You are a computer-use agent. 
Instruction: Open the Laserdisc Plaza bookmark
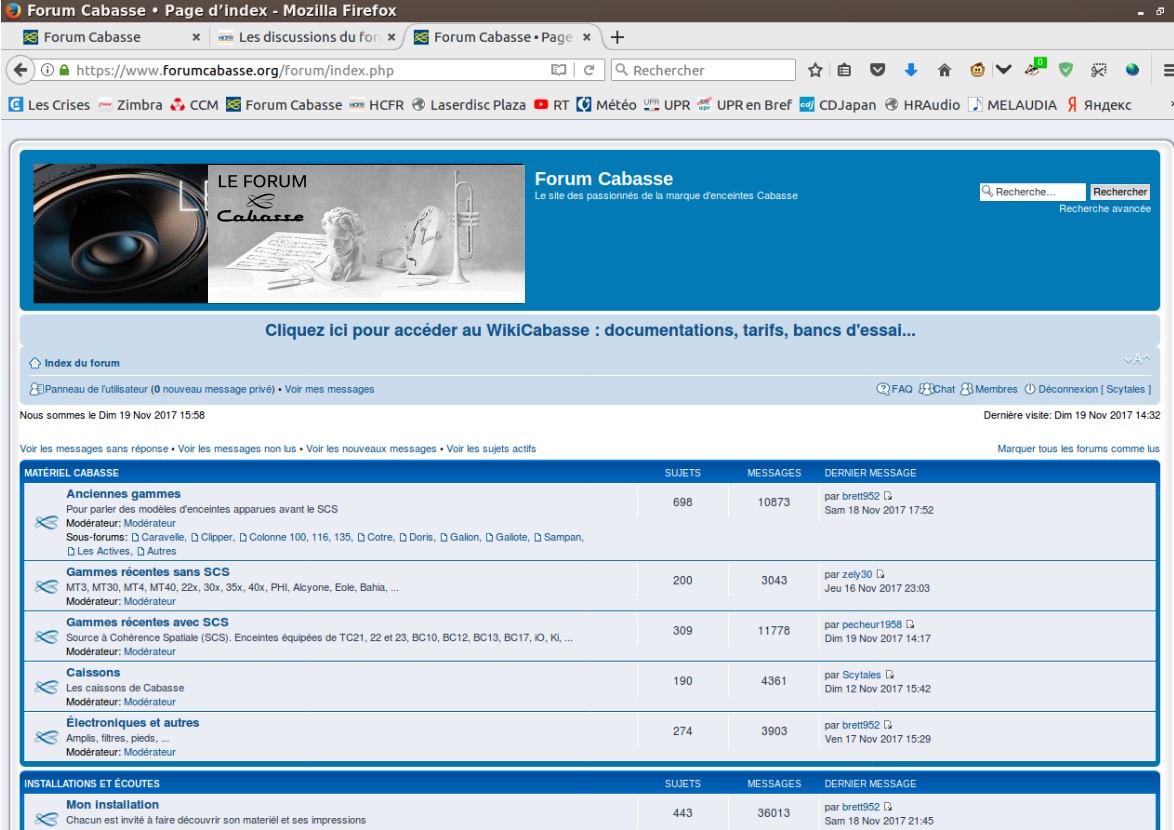pyautogui.click(x=469, y=105)
